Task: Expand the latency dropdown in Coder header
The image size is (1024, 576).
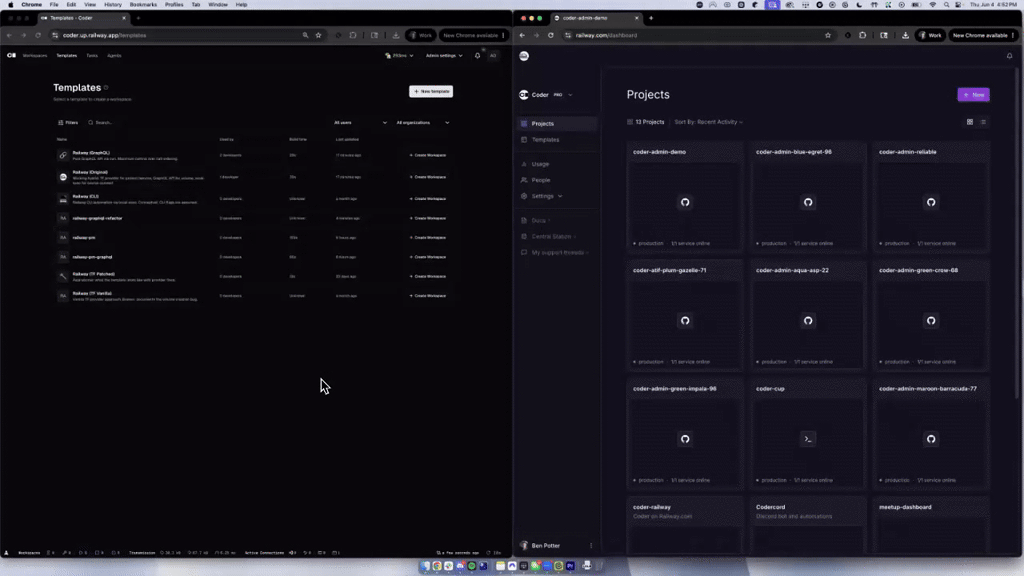Action: (x=399, y=56)
